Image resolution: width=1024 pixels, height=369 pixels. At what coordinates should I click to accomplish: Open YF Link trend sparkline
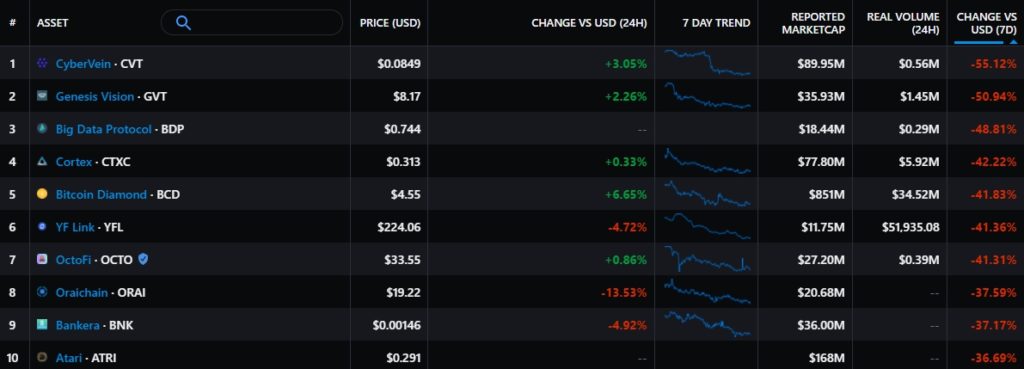pyautogui.click(x=707, y=227)
